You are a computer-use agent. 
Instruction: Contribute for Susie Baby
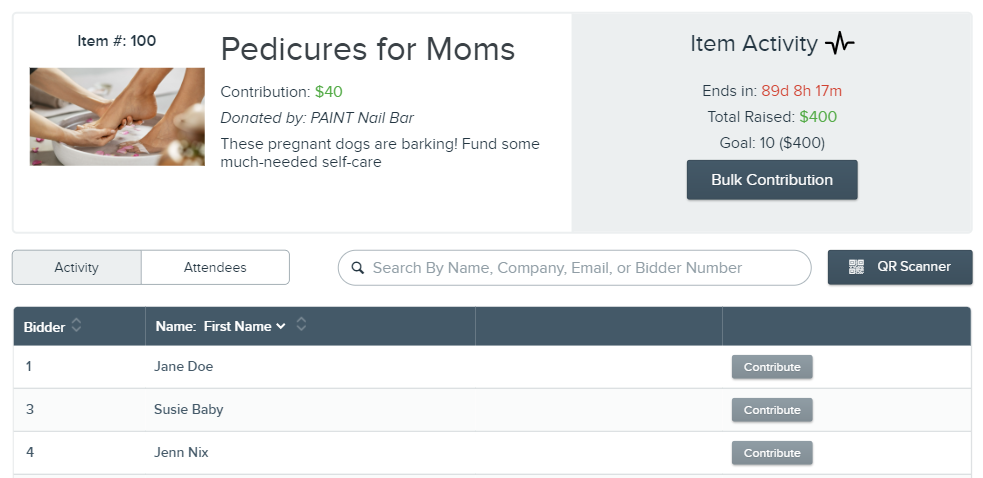point(772,410)
